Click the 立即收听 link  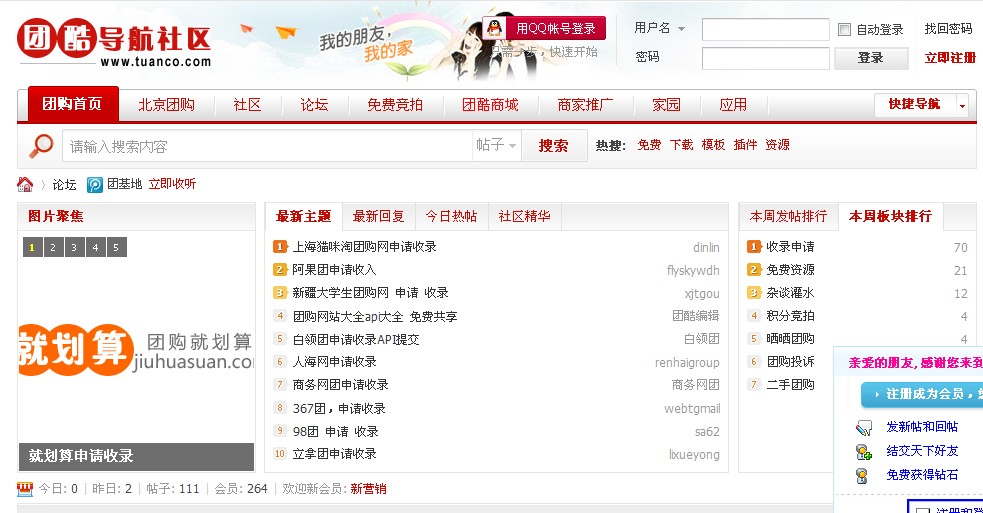click(x=172, y=184)
